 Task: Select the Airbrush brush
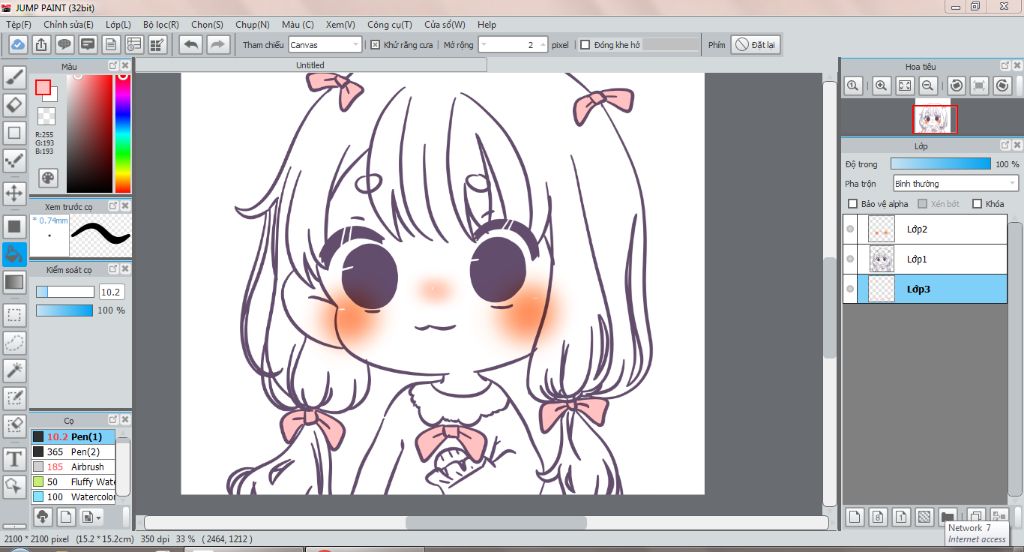pos(73,466)
